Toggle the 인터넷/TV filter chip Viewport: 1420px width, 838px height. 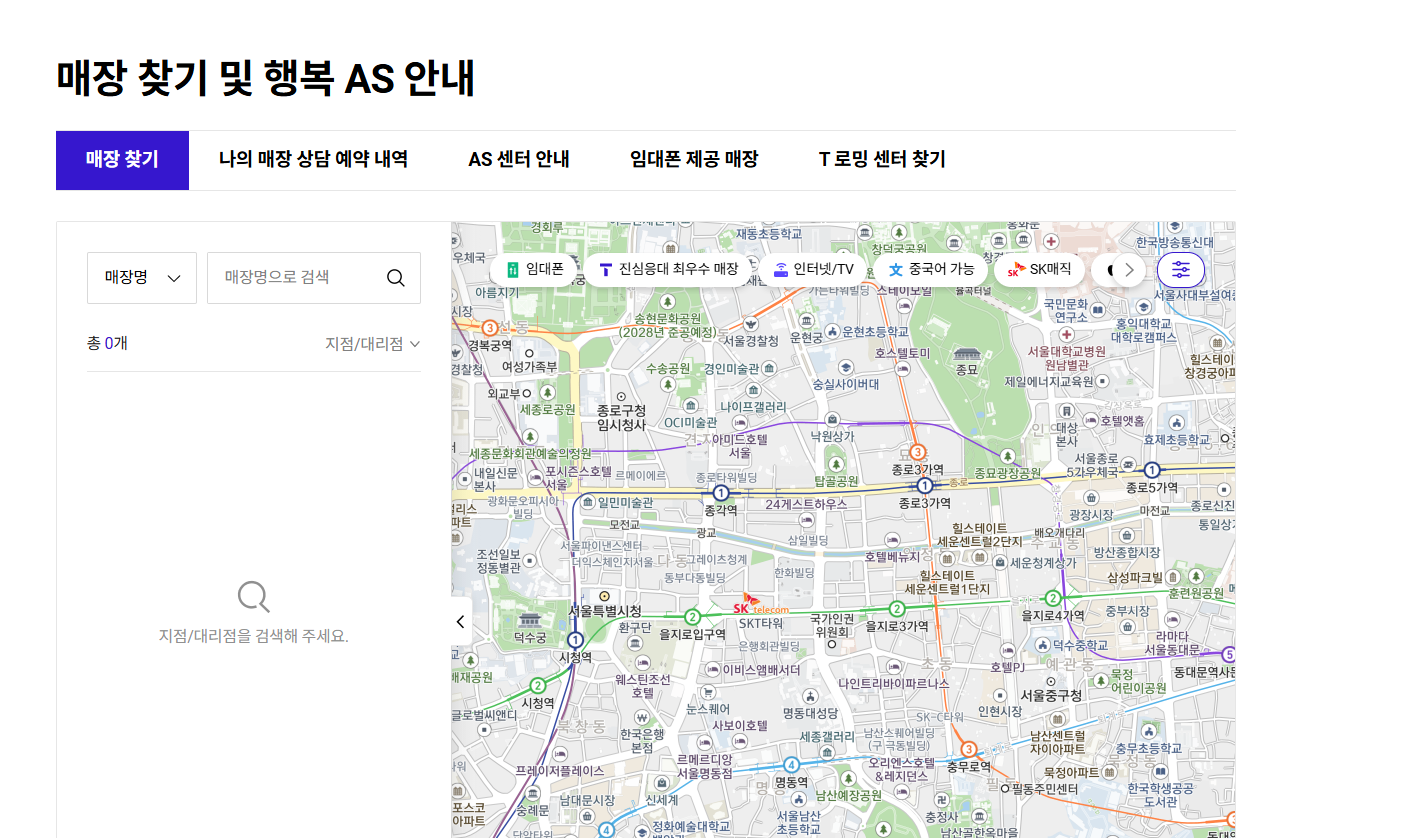point(812,269)
